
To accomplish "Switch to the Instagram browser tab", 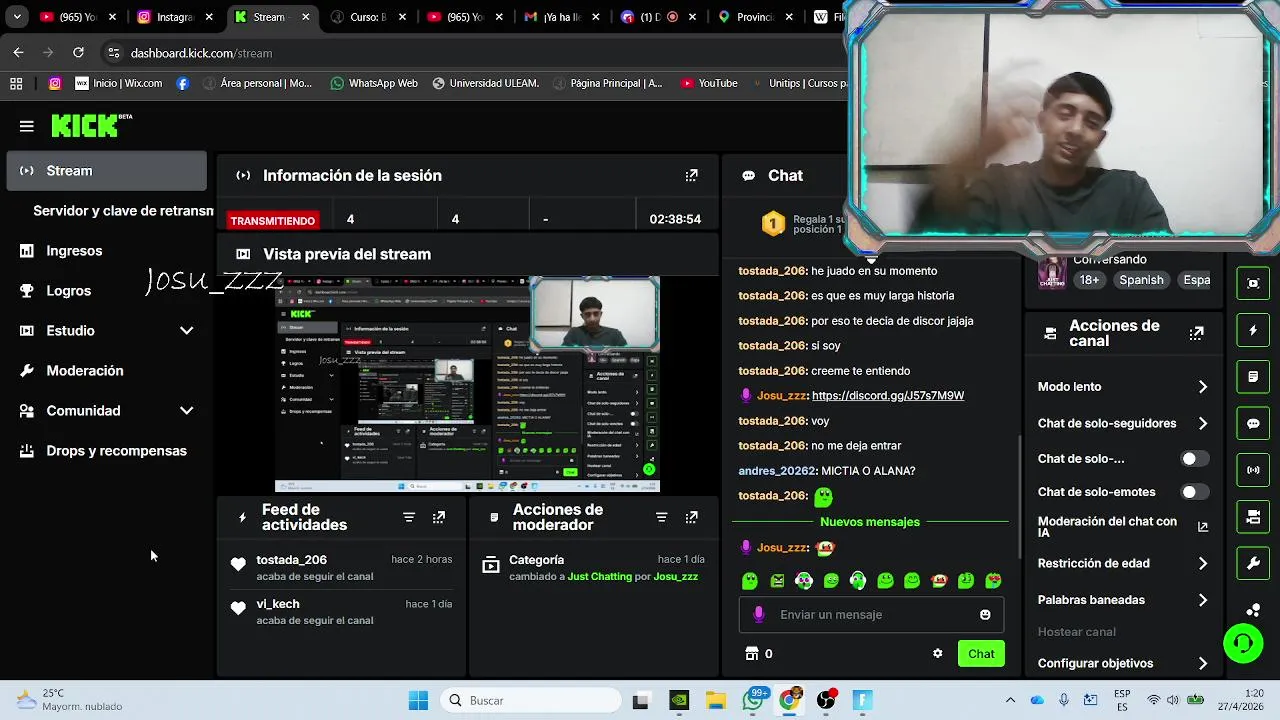I will coord(174,17).
